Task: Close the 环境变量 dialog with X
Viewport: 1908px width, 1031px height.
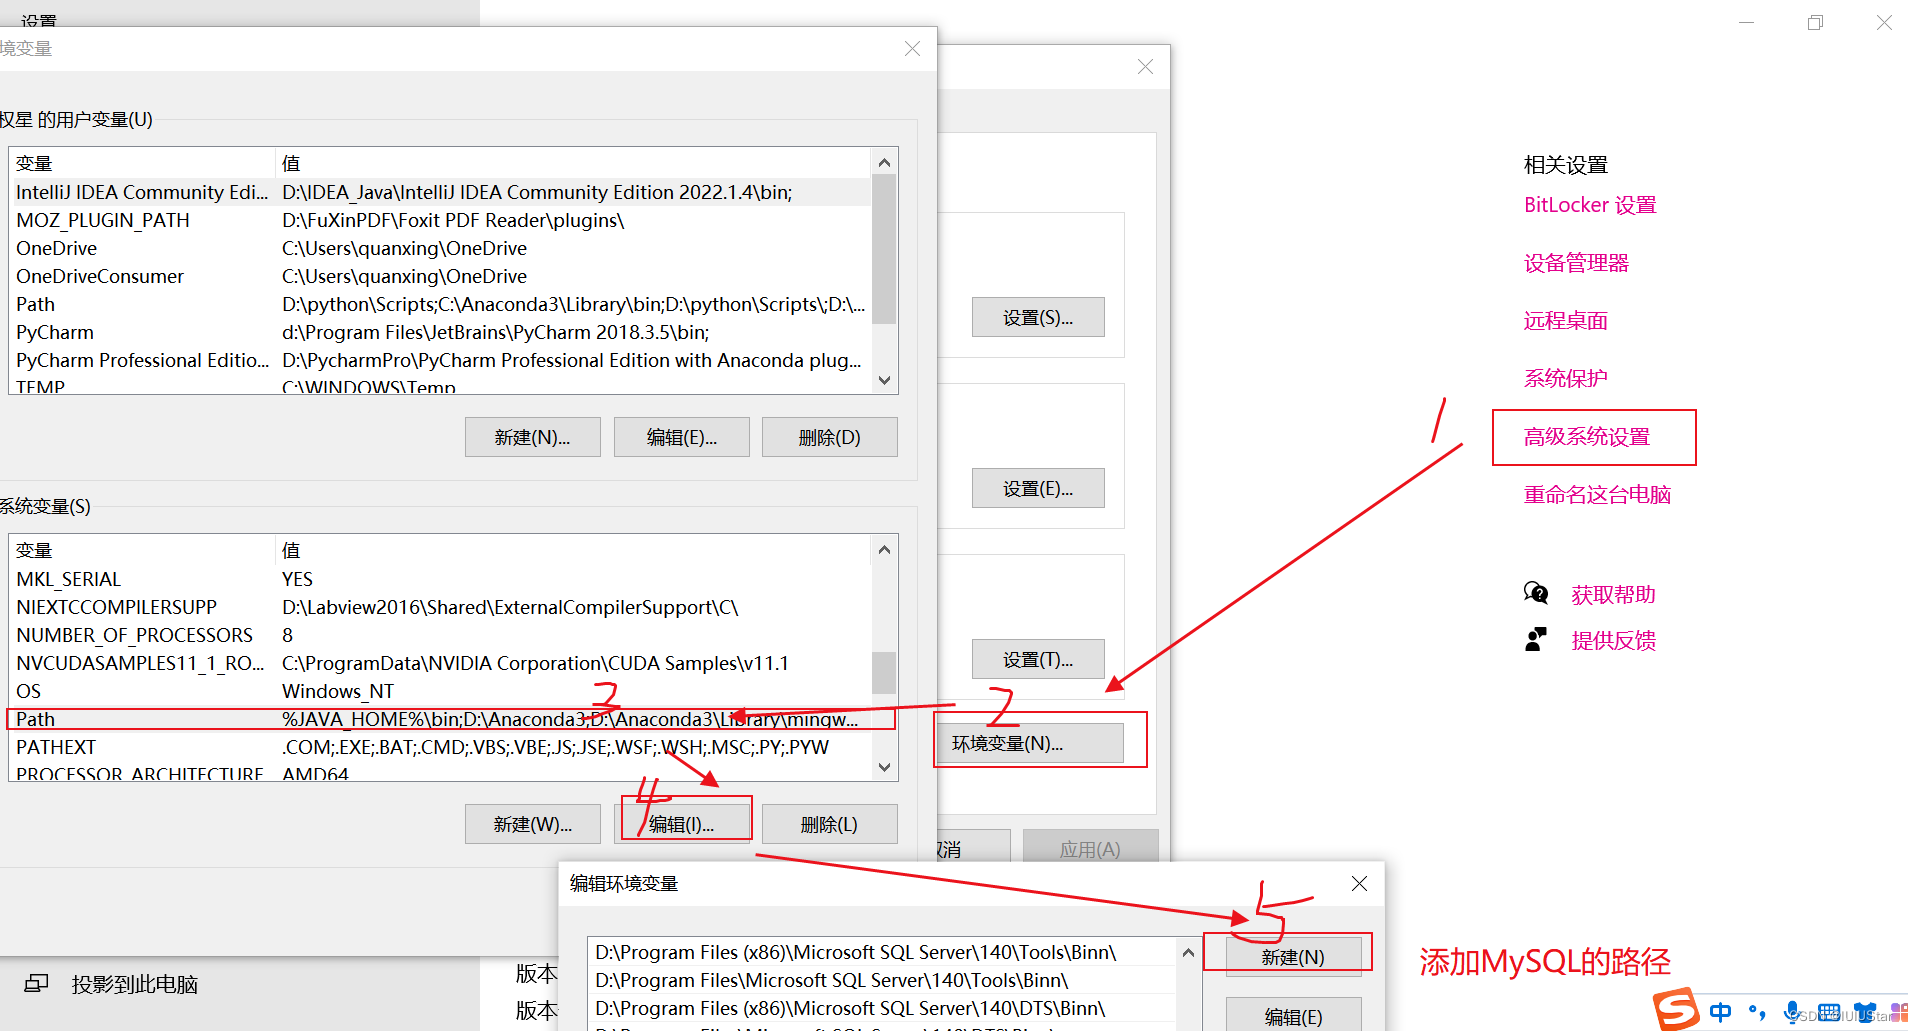Action: [x=912, y=49]
